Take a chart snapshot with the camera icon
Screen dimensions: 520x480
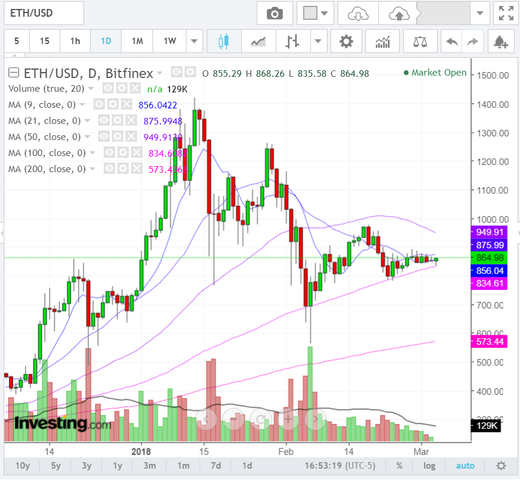pos(275,13)
